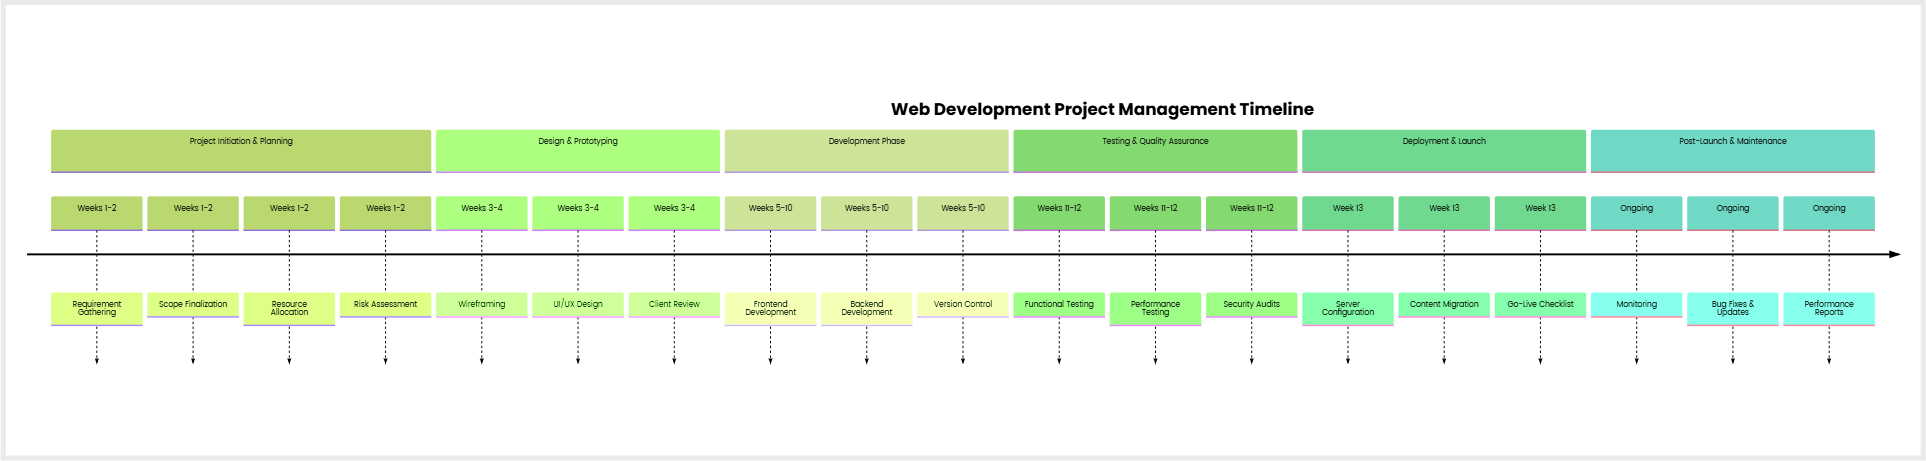The width and height of the screenshot is (1926, 461).
Task: Select the Design & Prototyping phase bar
Action: point(577,150)
